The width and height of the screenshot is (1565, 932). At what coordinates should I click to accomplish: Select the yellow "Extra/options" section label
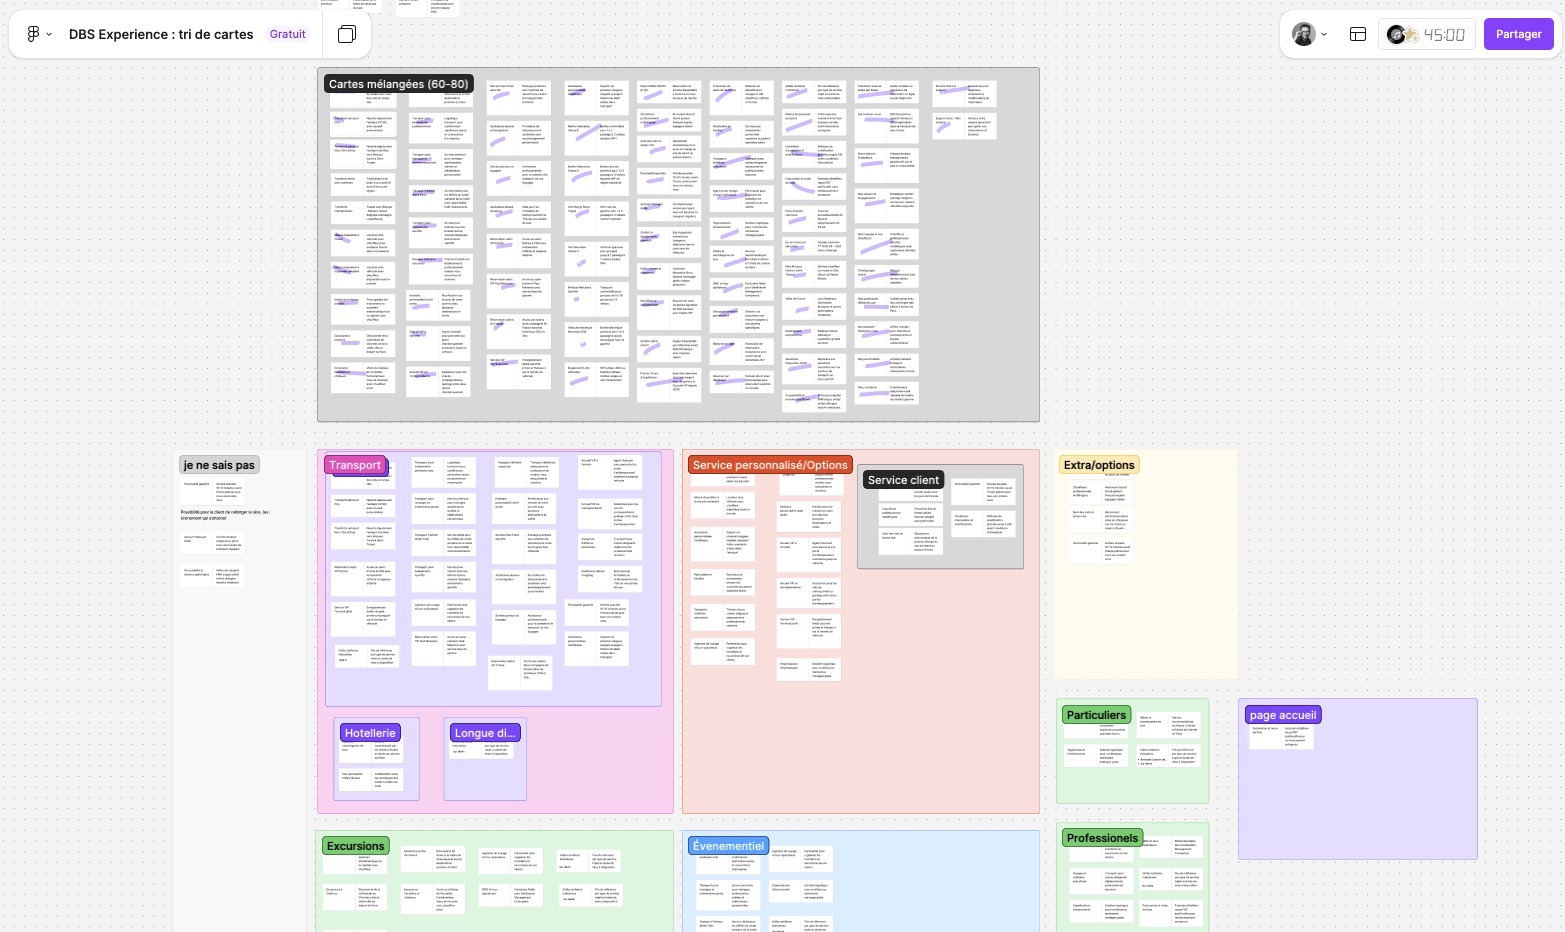(1099, 465)
